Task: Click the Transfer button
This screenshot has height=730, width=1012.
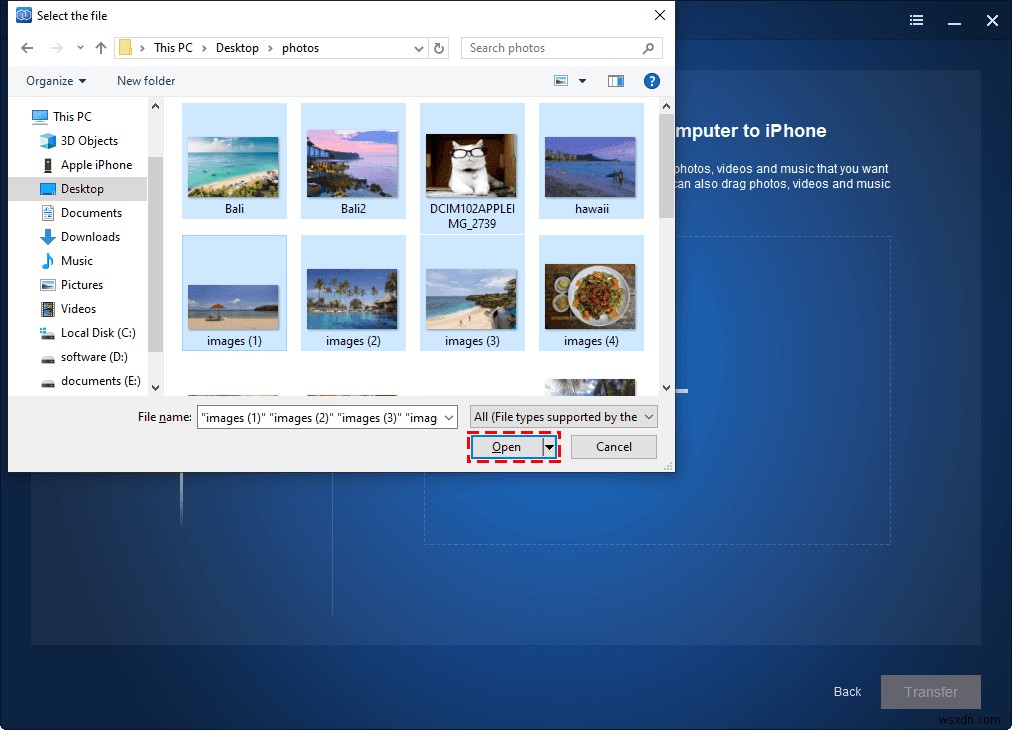Action: coord(930,691)
